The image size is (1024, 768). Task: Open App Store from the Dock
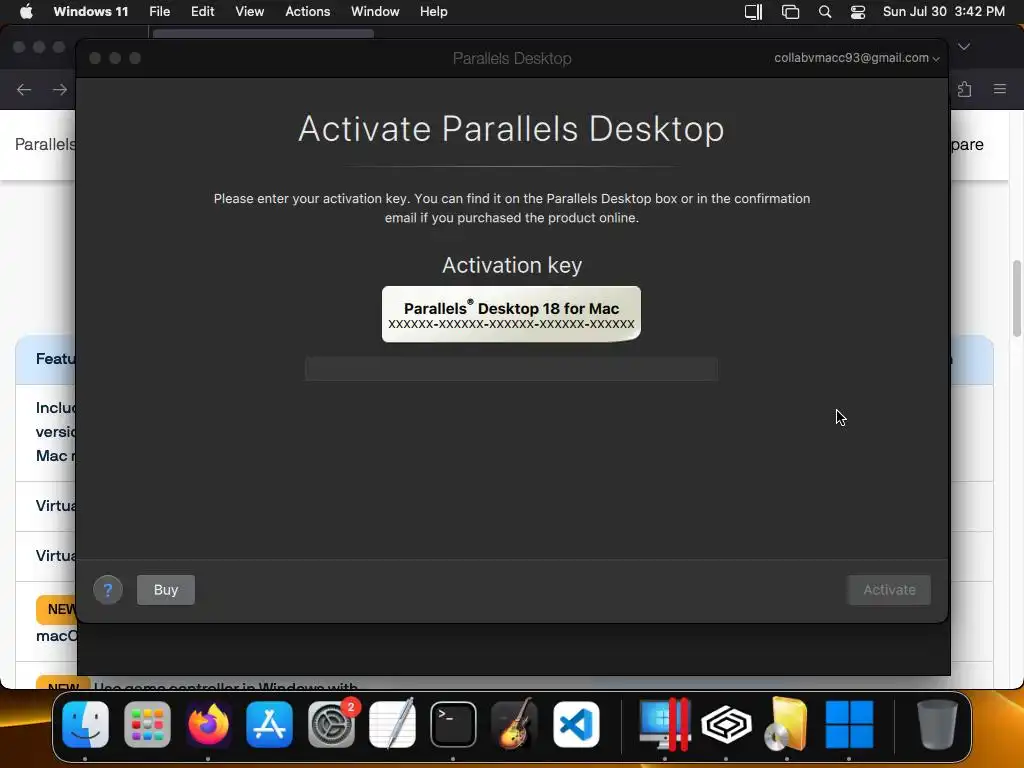[x=270, y=724]
